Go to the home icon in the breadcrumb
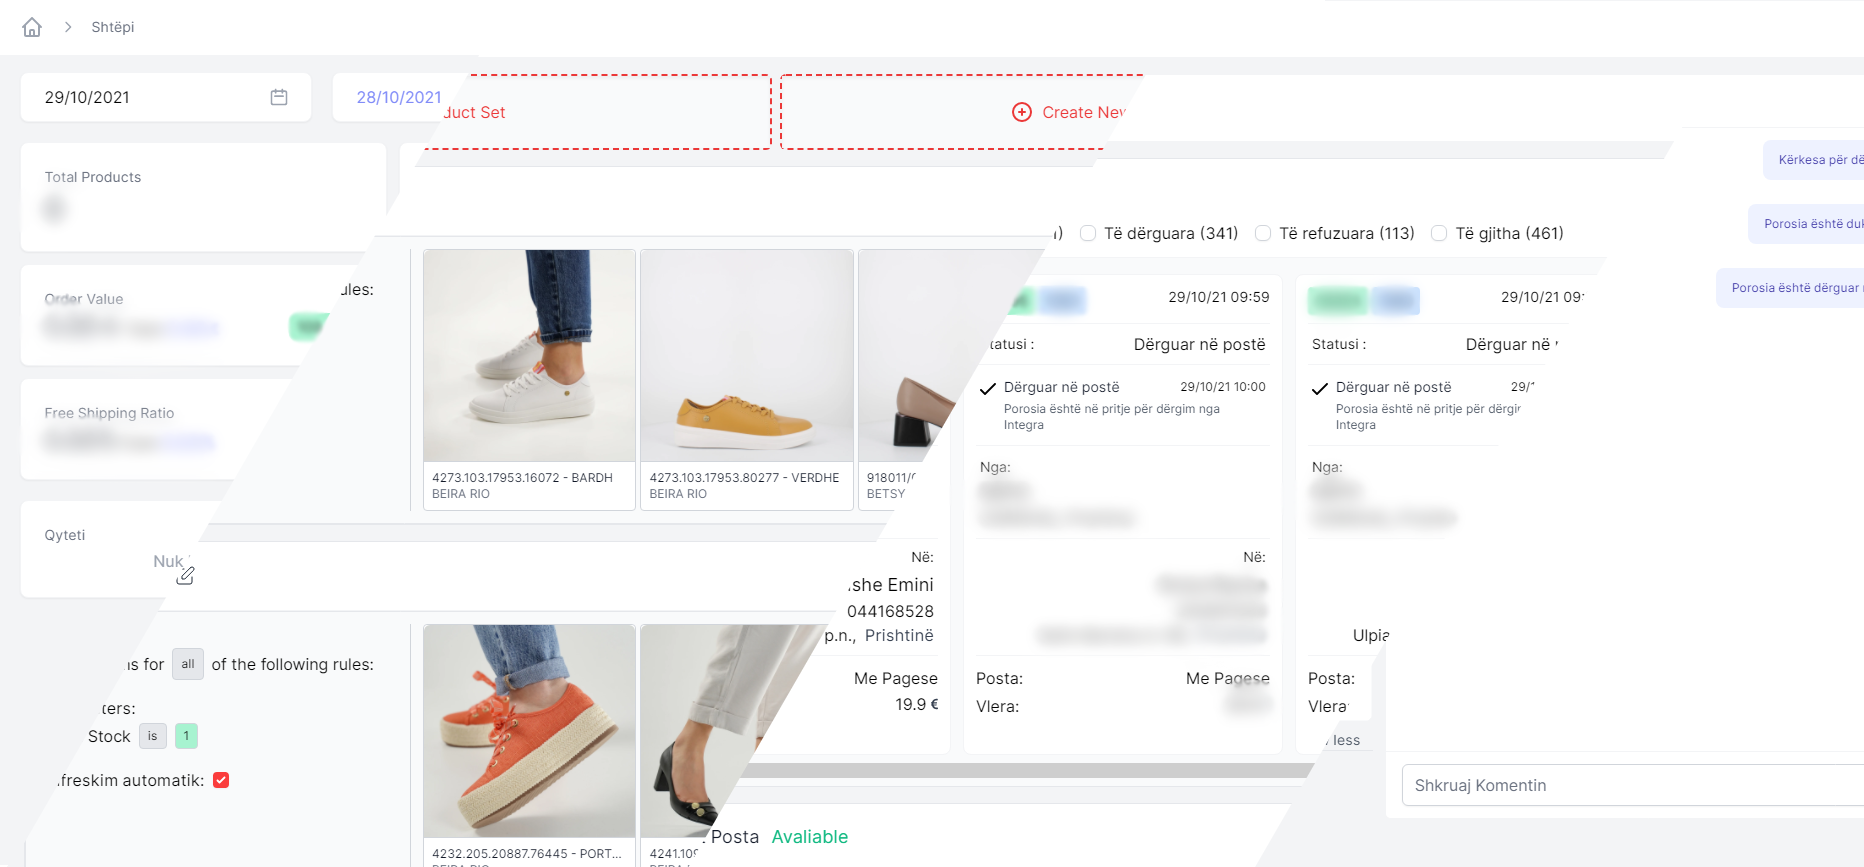The image size is (1864, 867). [x=32, y=27]
